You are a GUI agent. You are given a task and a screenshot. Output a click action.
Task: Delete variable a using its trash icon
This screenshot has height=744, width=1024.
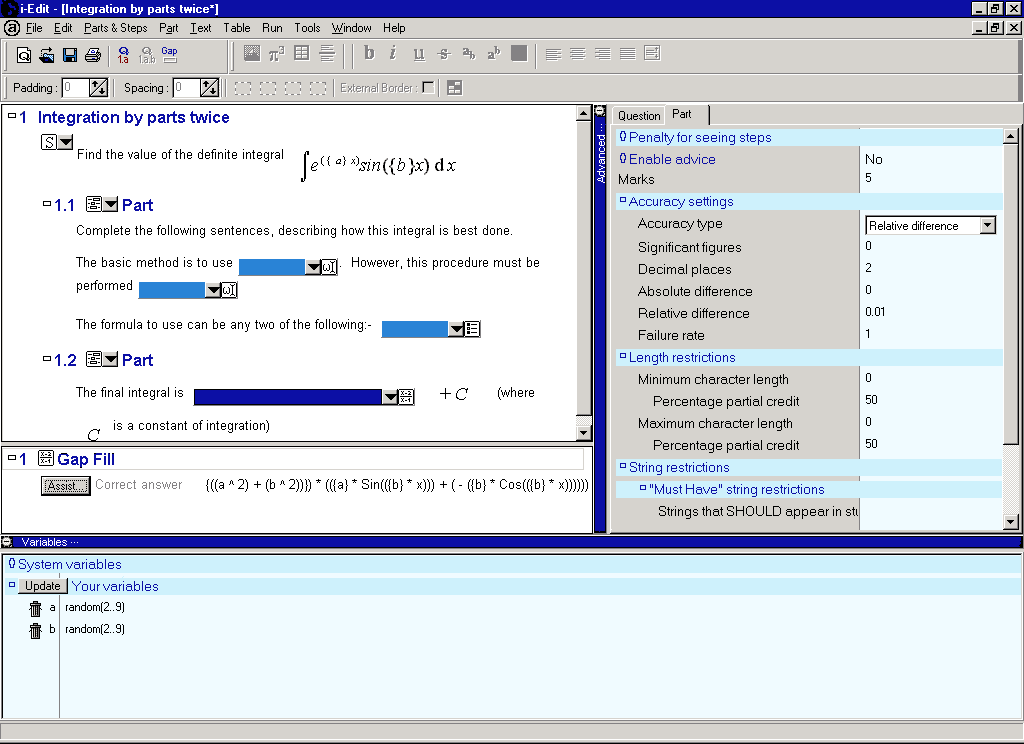point(36,608)
